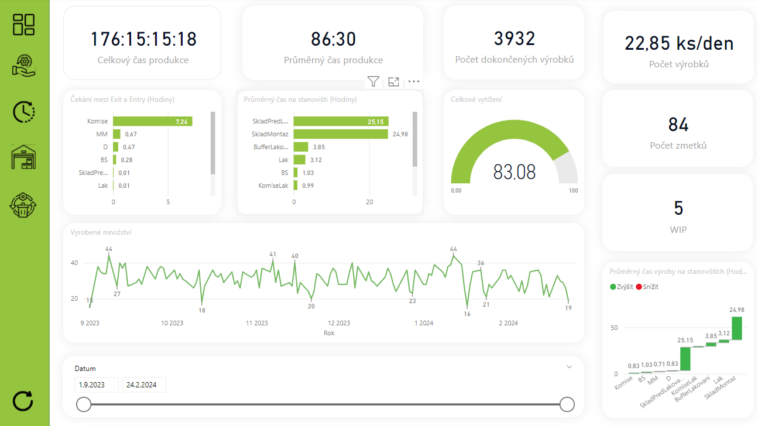This screenshot has width=758, height=426.
Task: Collapse the Datum slicer chevron
Action: [x=568, y=368]
